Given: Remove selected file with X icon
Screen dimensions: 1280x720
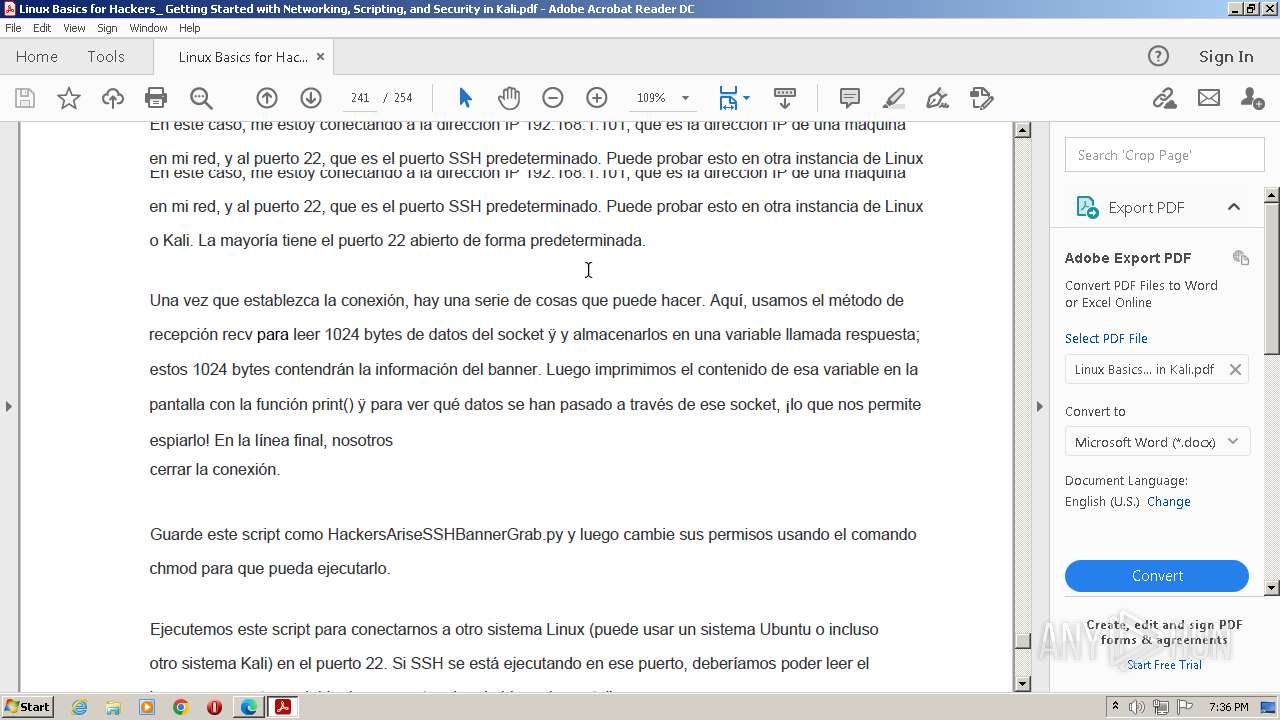Looking at the screenshot, I should pyautogui.click(x=1235, y=370).
